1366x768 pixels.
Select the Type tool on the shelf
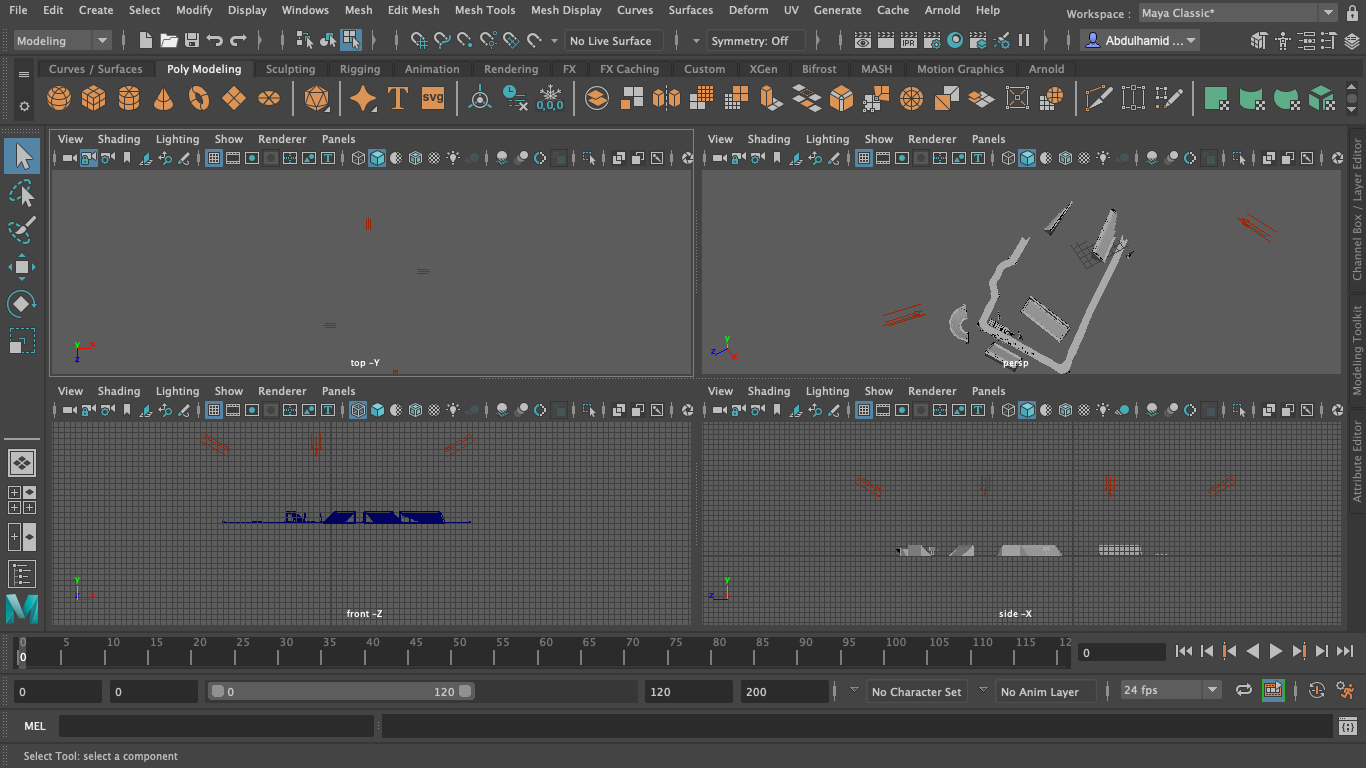click(399, 97)
